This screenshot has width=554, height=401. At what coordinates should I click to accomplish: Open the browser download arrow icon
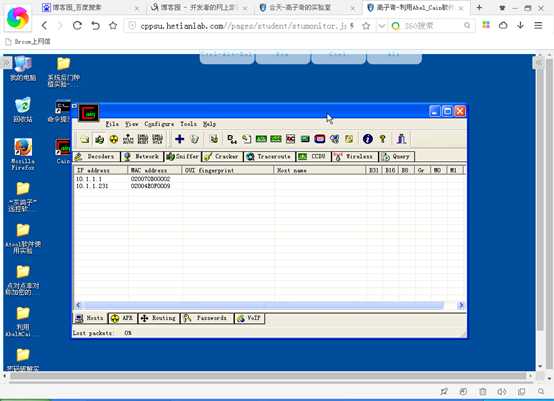520,25
